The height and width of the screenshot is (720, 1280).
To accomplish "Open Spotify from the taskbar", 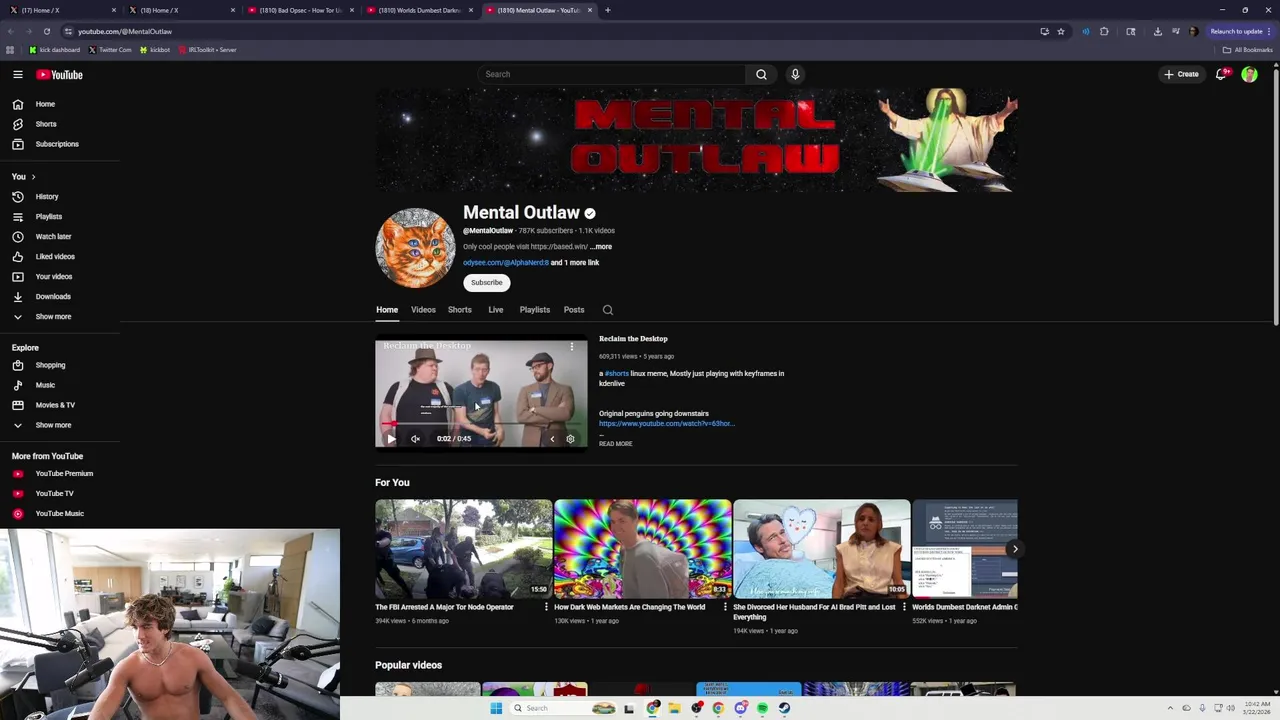I will 762,708.
